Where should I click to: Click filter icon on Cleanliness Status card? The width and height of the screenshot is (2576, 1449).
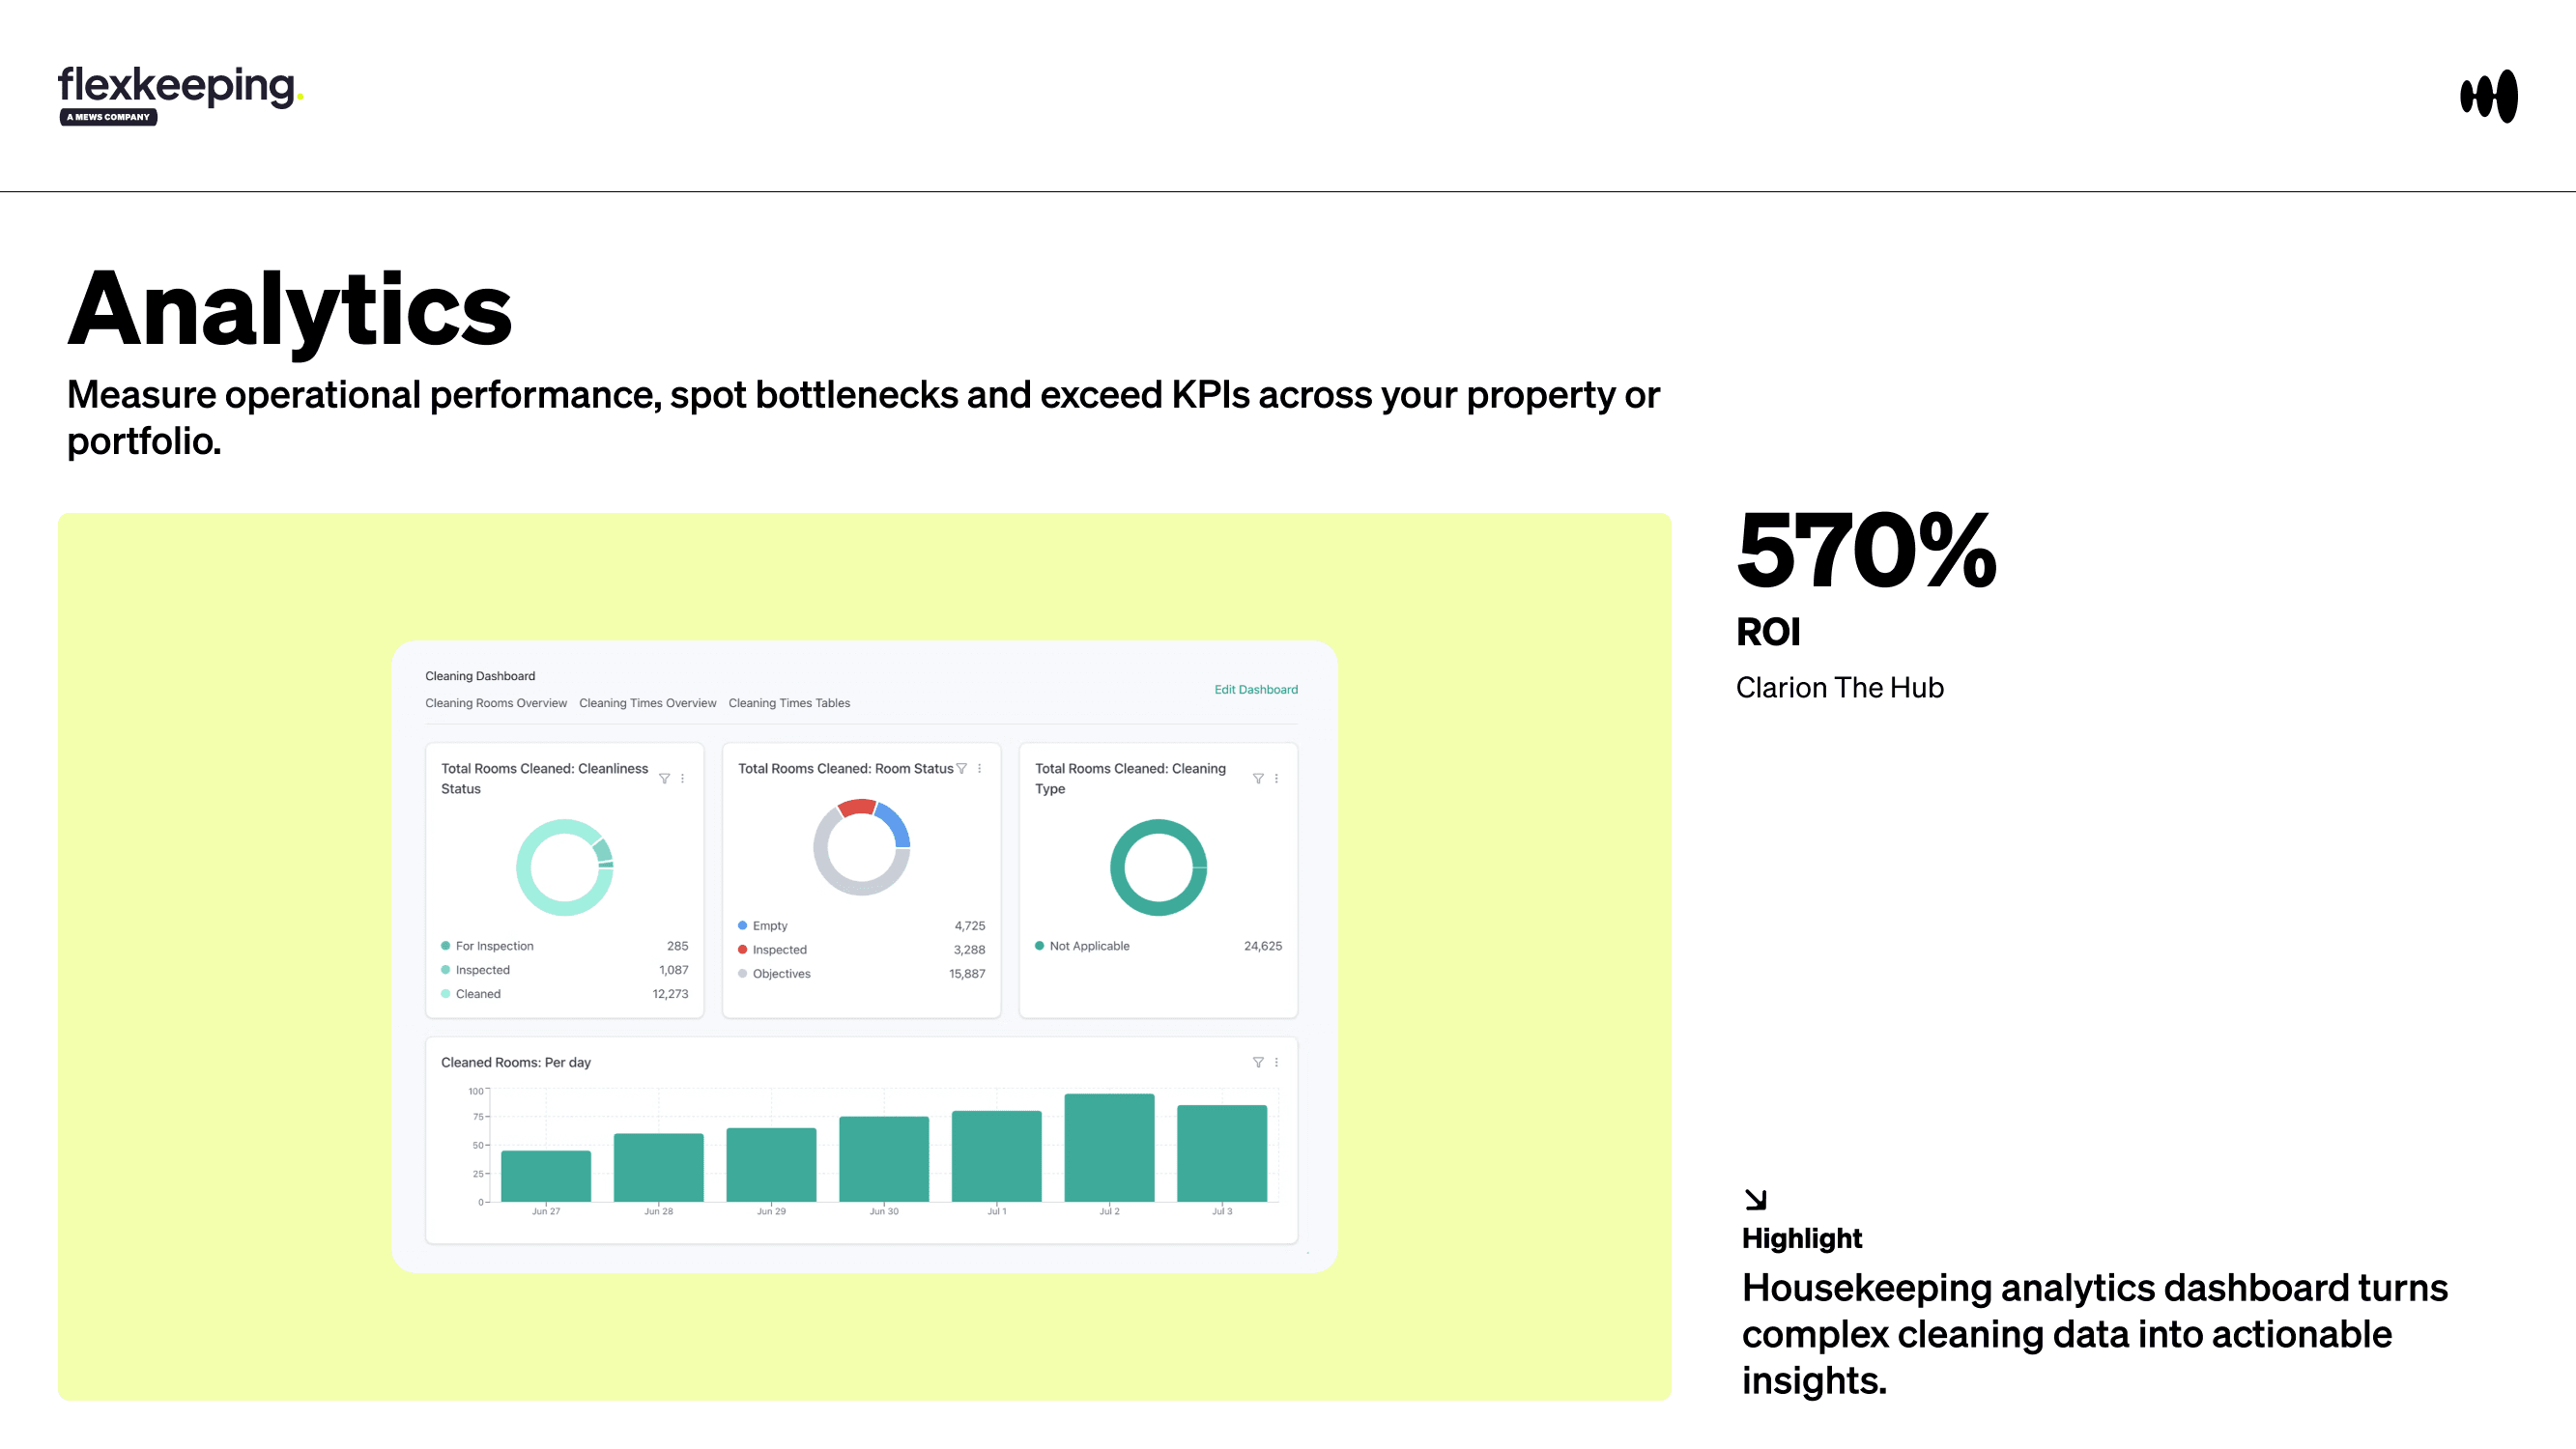pyautogui.click(x=664, y=778)
